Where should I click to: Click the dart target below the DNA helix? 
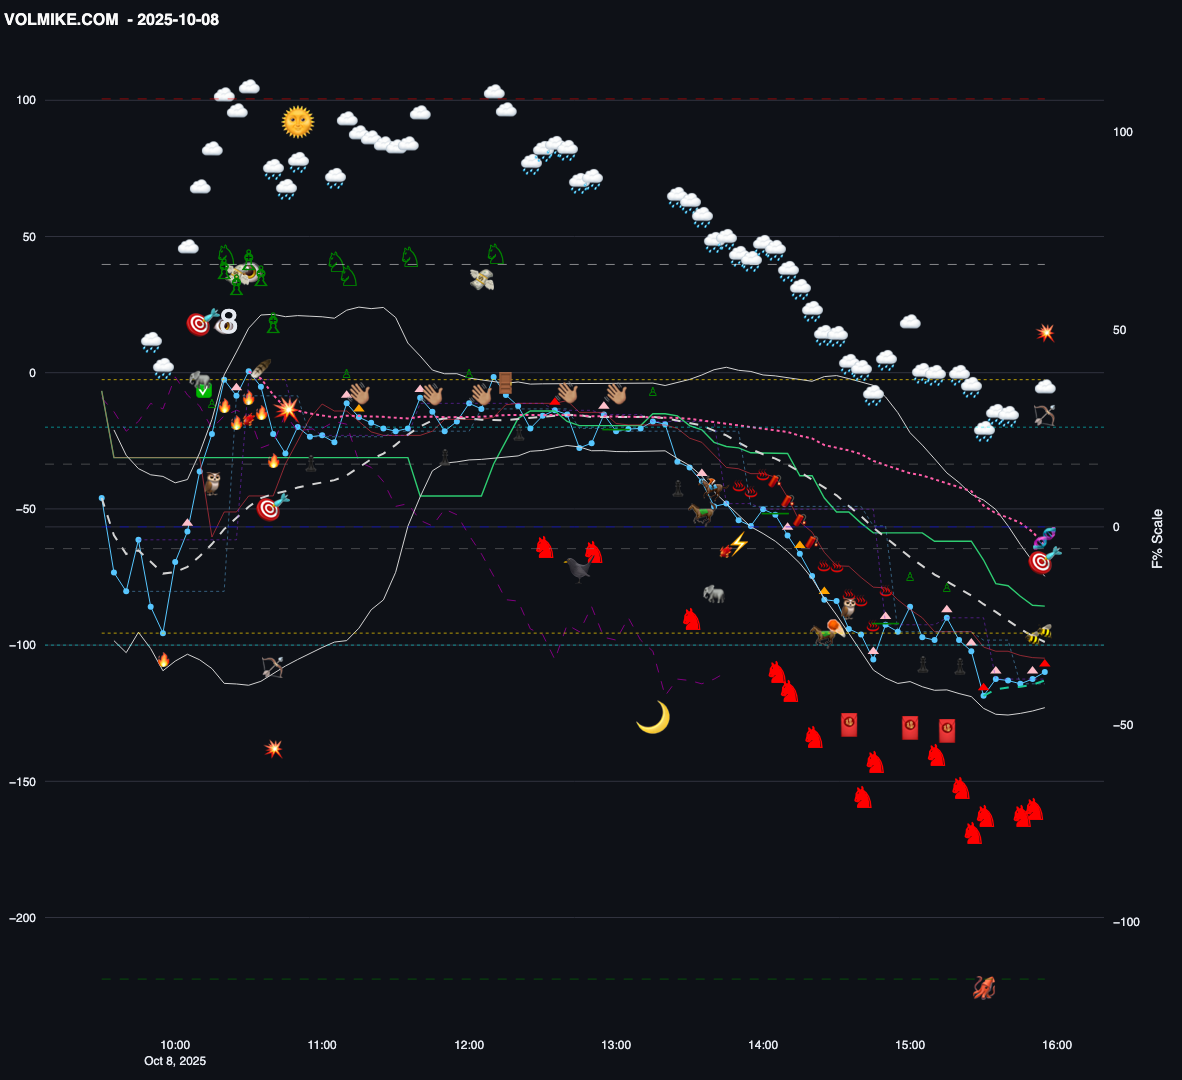[1043, 561]
